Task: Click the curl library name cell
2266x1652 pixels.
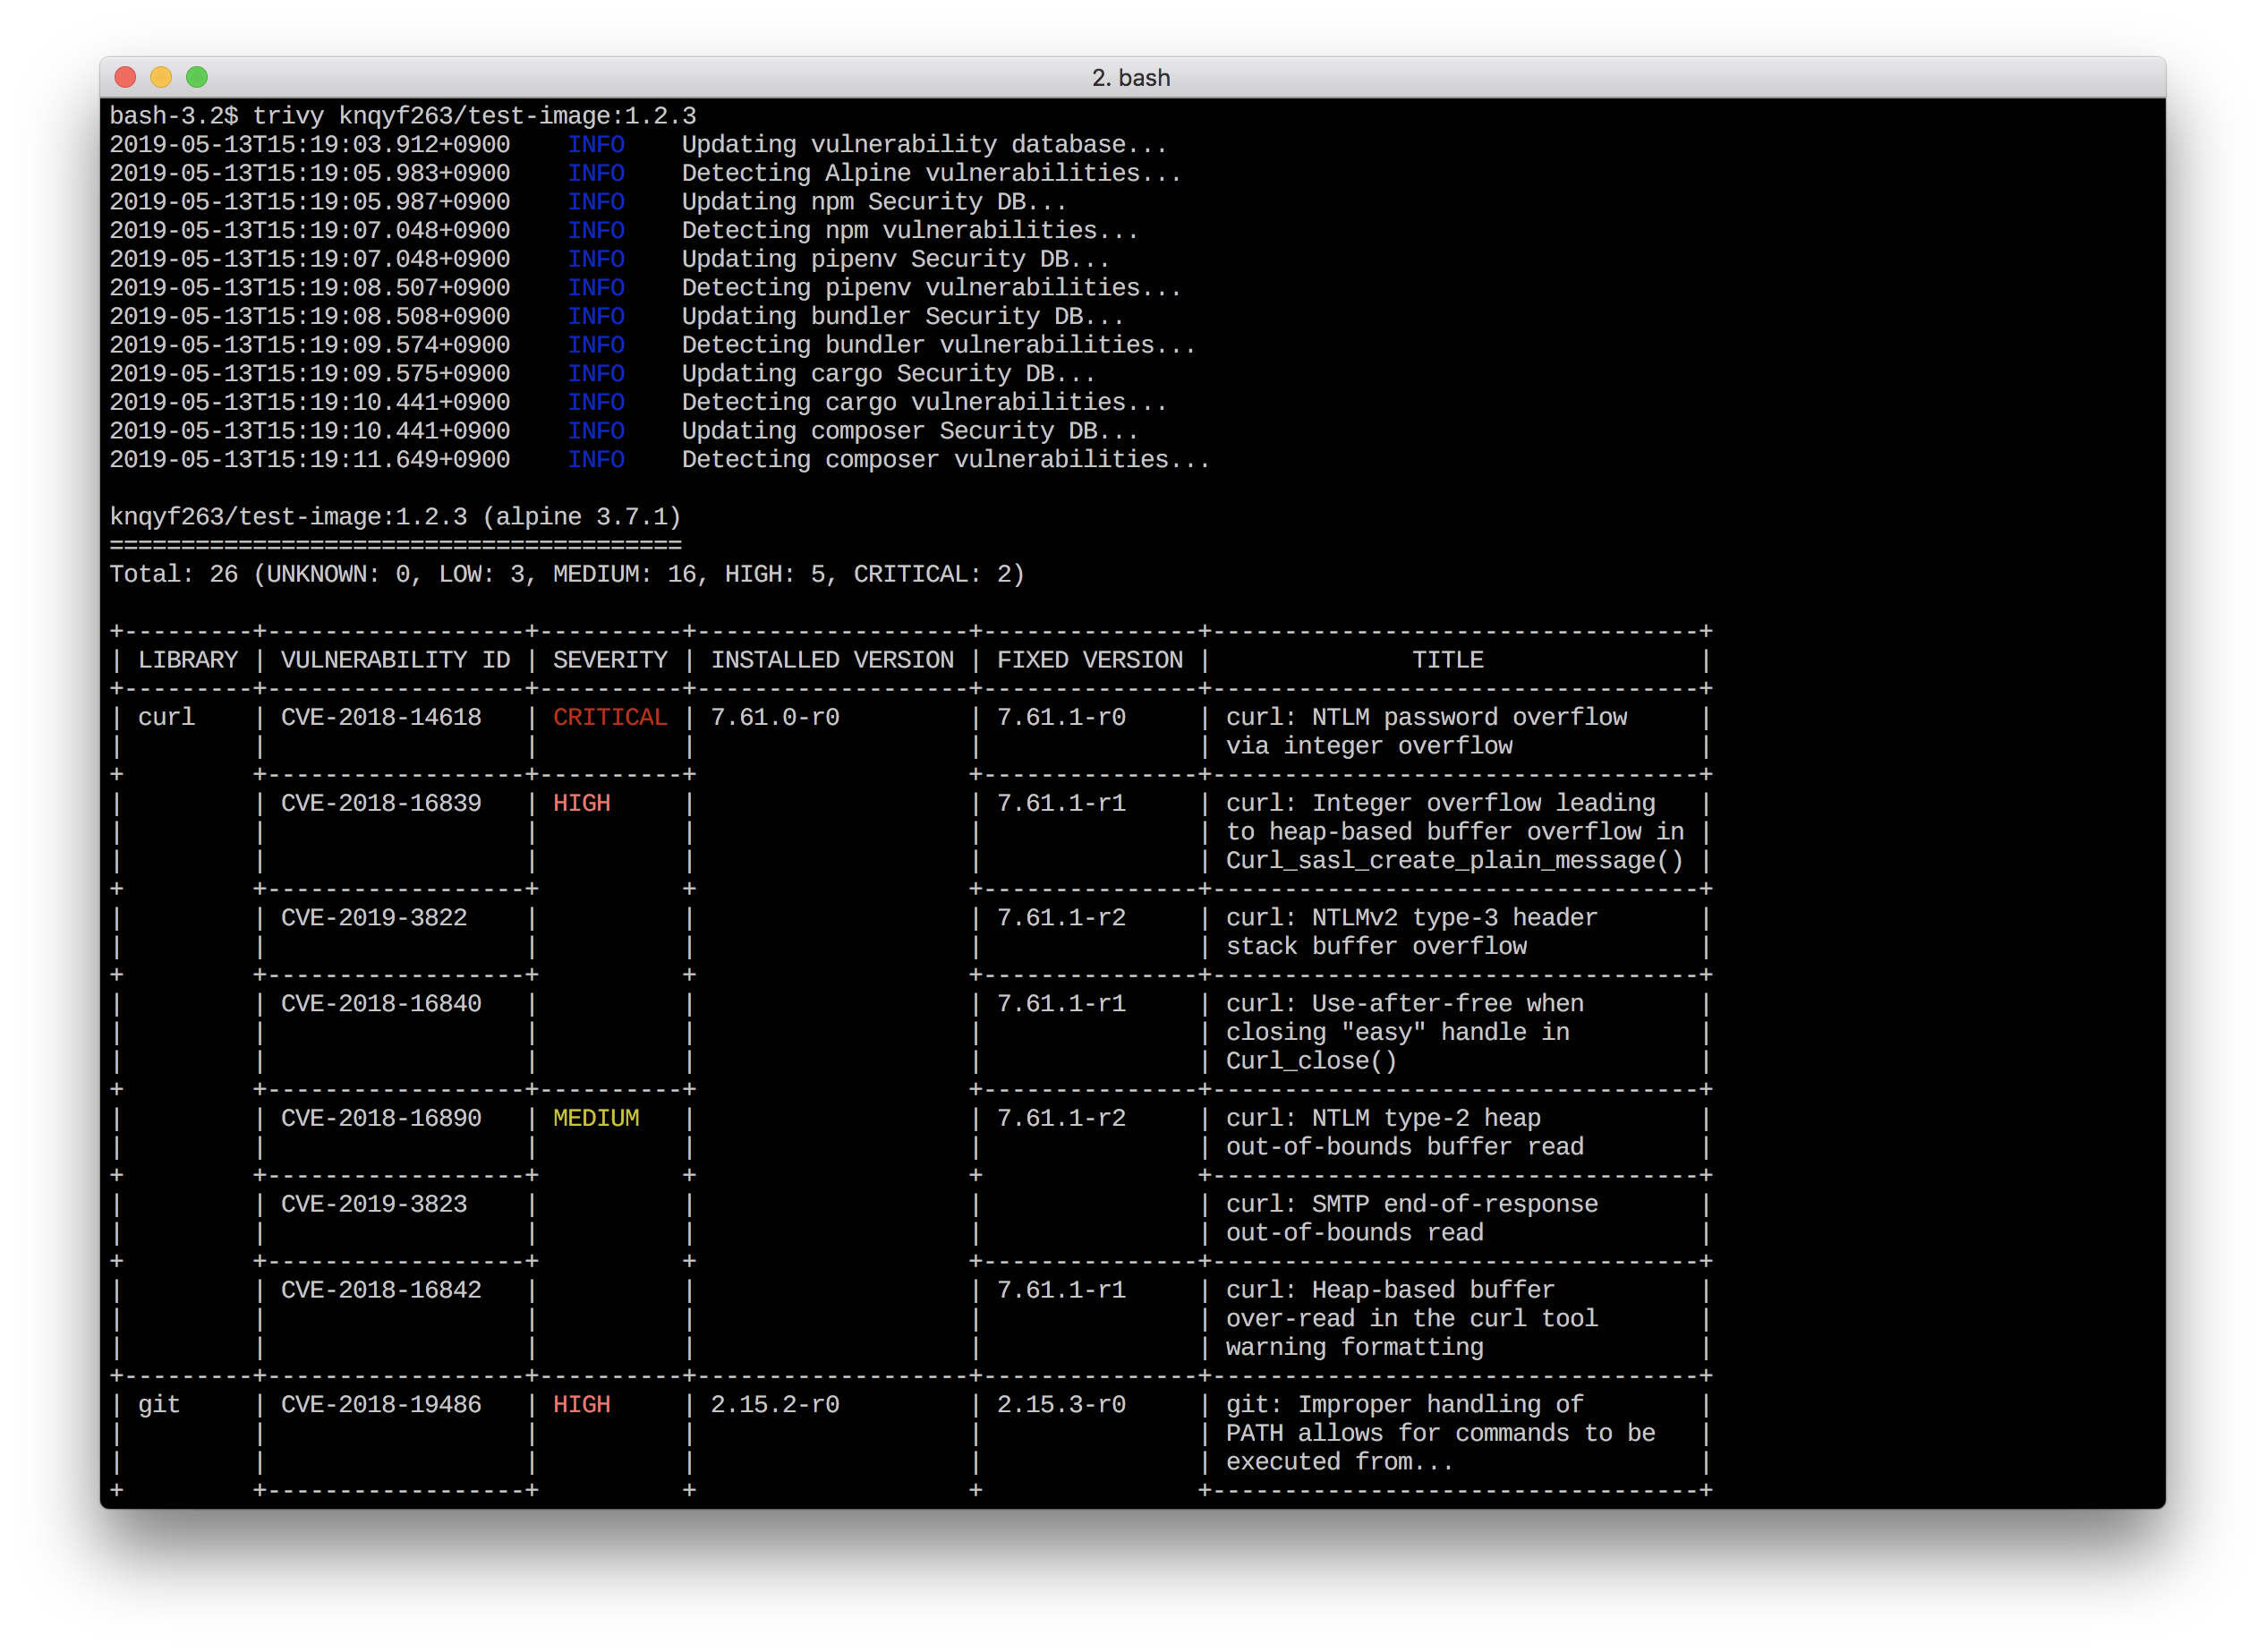Action: [x=166, y=717]
